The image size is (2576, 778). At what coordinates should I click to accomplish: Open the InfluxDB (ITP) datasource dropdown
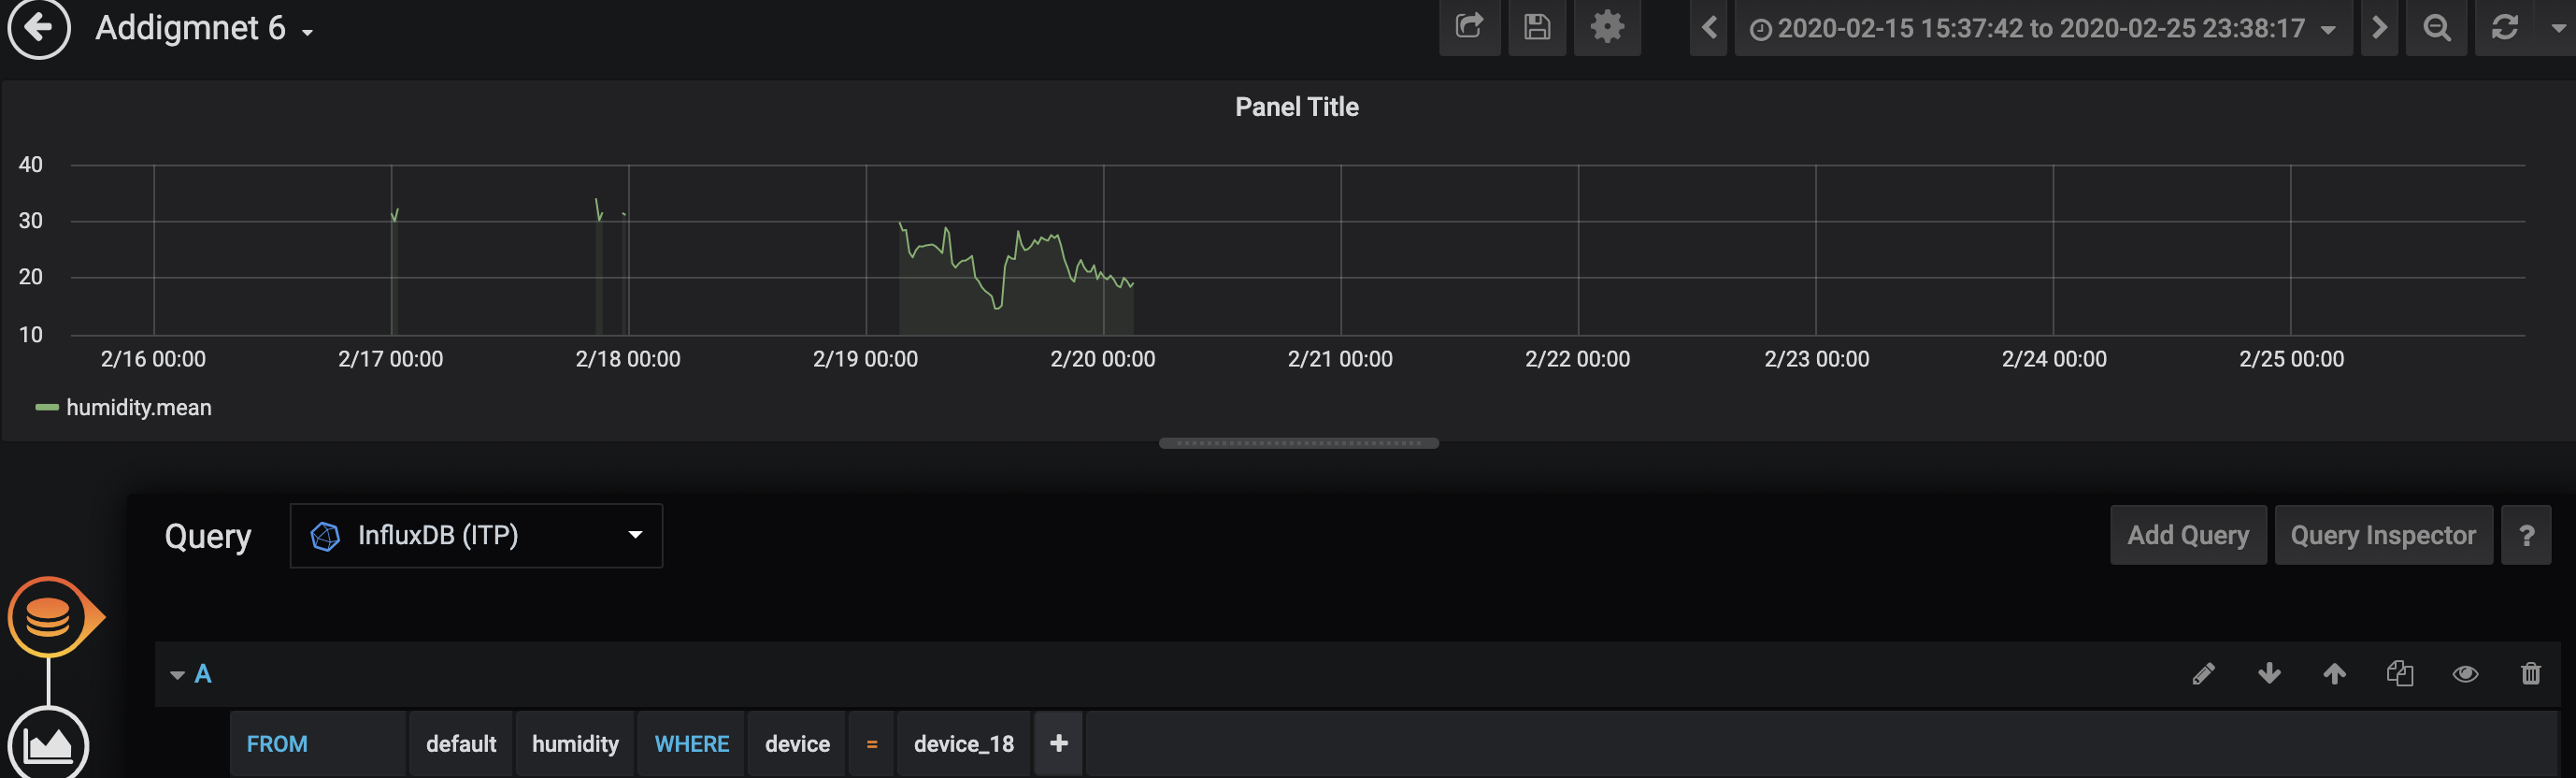(x=476, y=535)
